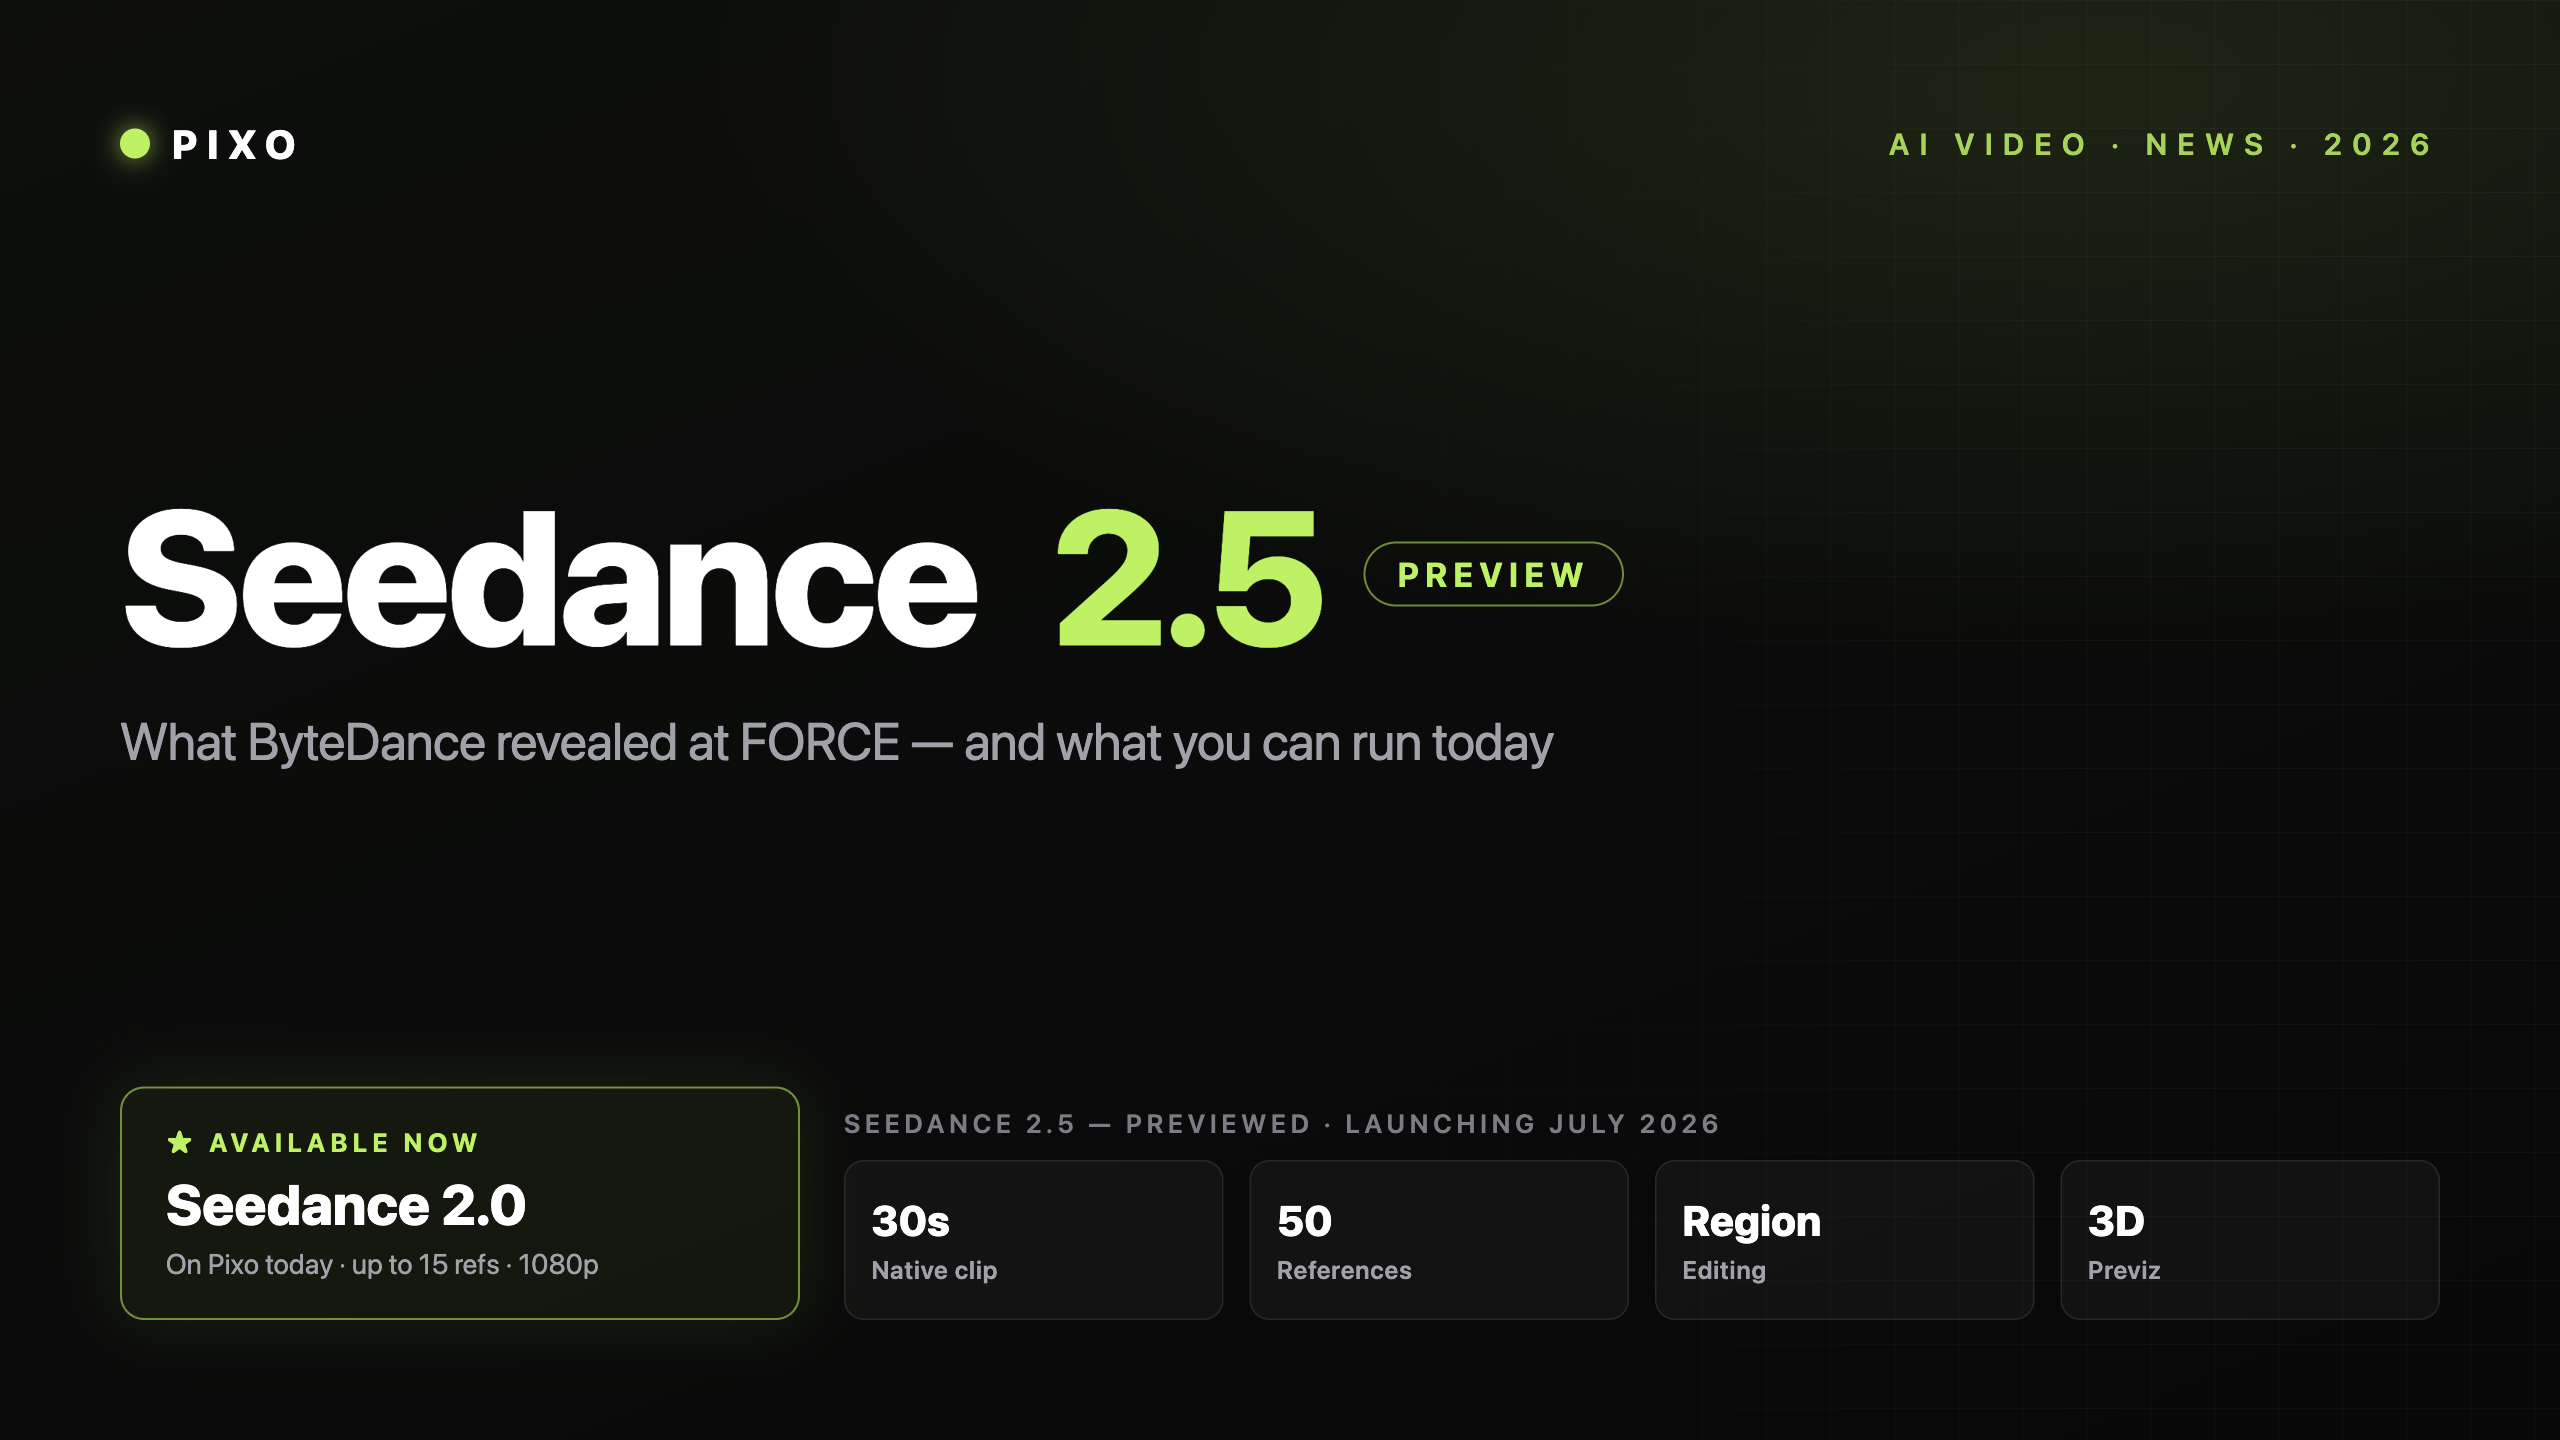The image size is (2560, 1440).
Task: Click the header text 'AI VIDEO · NEWS · 2026'
Action: click(2161, 145)
